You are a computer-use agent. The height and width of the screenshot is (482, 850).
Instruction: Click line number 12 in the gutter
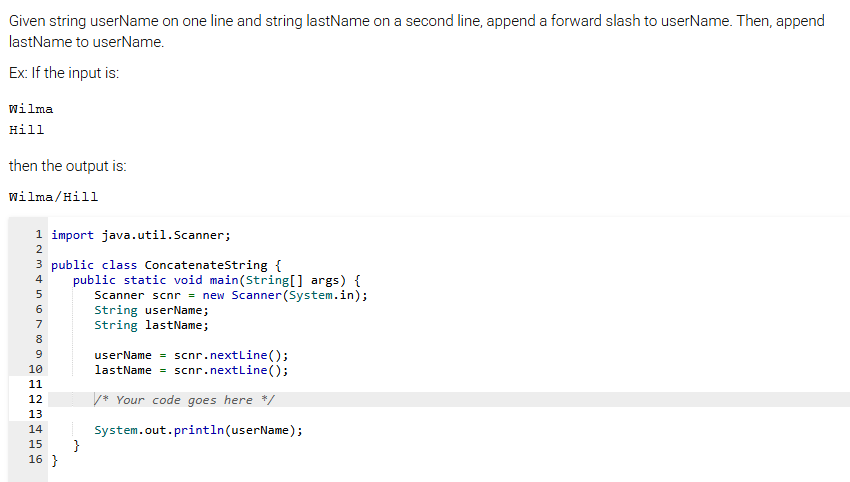tap(35, 400)
